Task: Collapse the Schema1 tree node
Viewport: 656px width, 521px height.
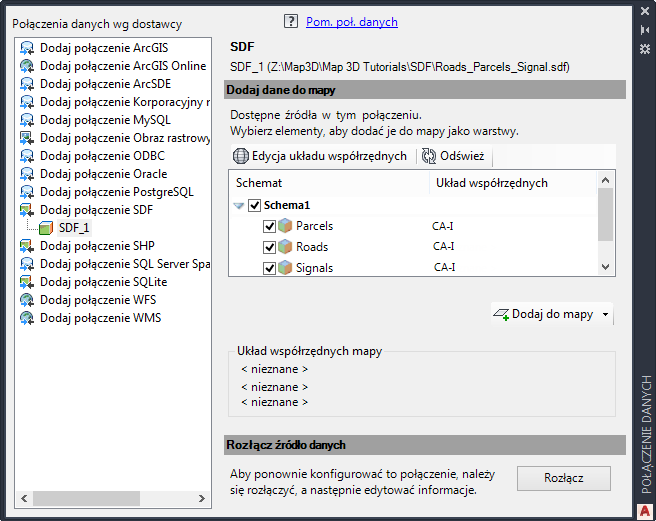Action: click(x=239, y=205)
